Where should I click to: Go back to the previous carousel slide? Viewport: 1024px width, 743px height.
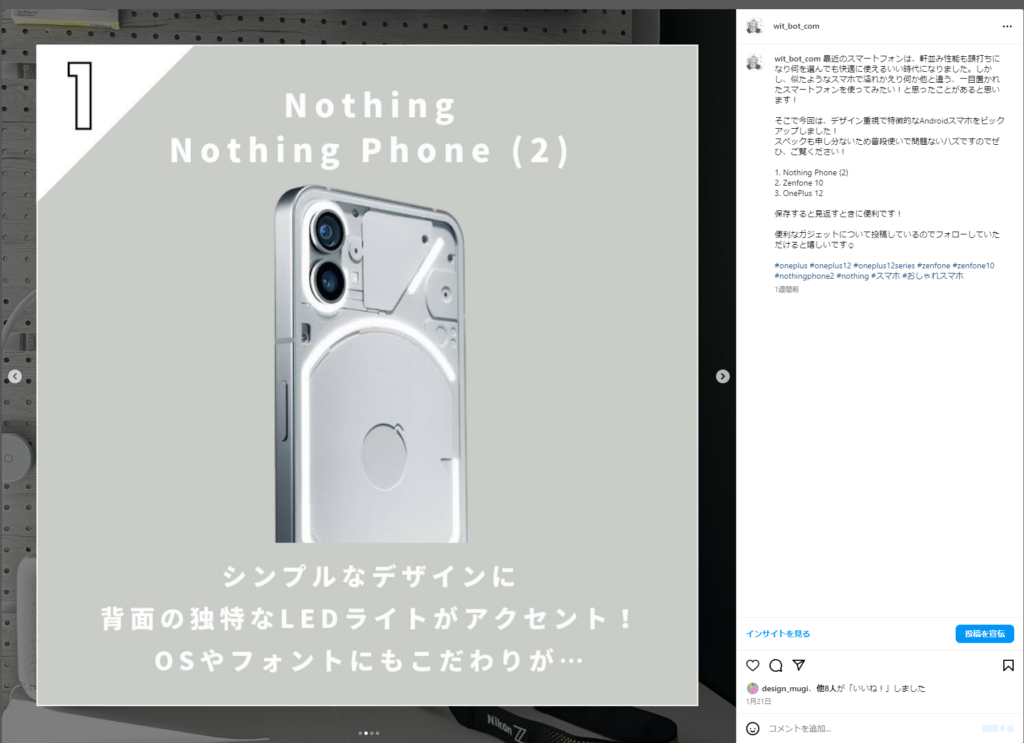[x=15, y=376]
